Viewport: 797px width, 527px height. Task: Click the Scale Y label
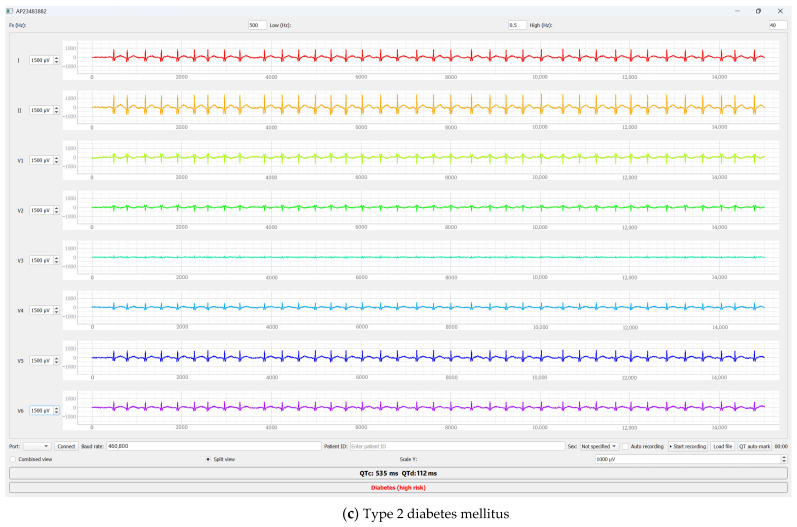point(408,459)
